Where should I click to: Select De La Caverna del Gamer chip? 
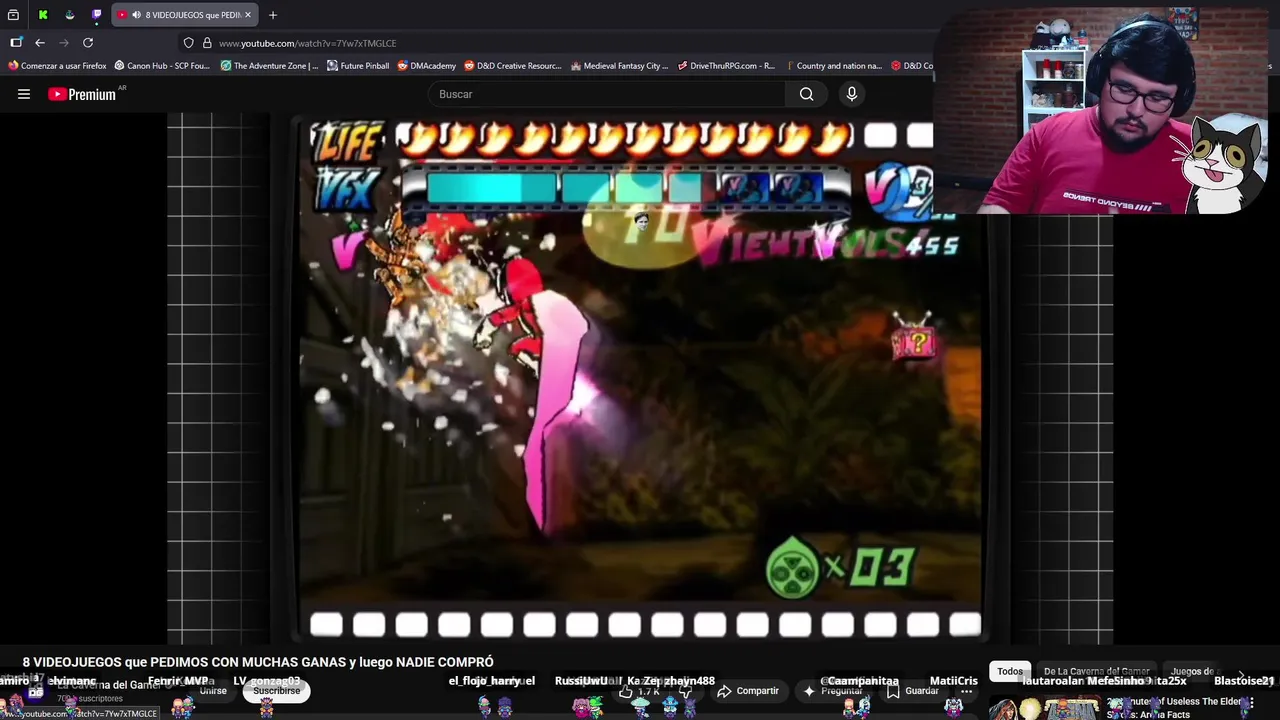pos(1096,672)
